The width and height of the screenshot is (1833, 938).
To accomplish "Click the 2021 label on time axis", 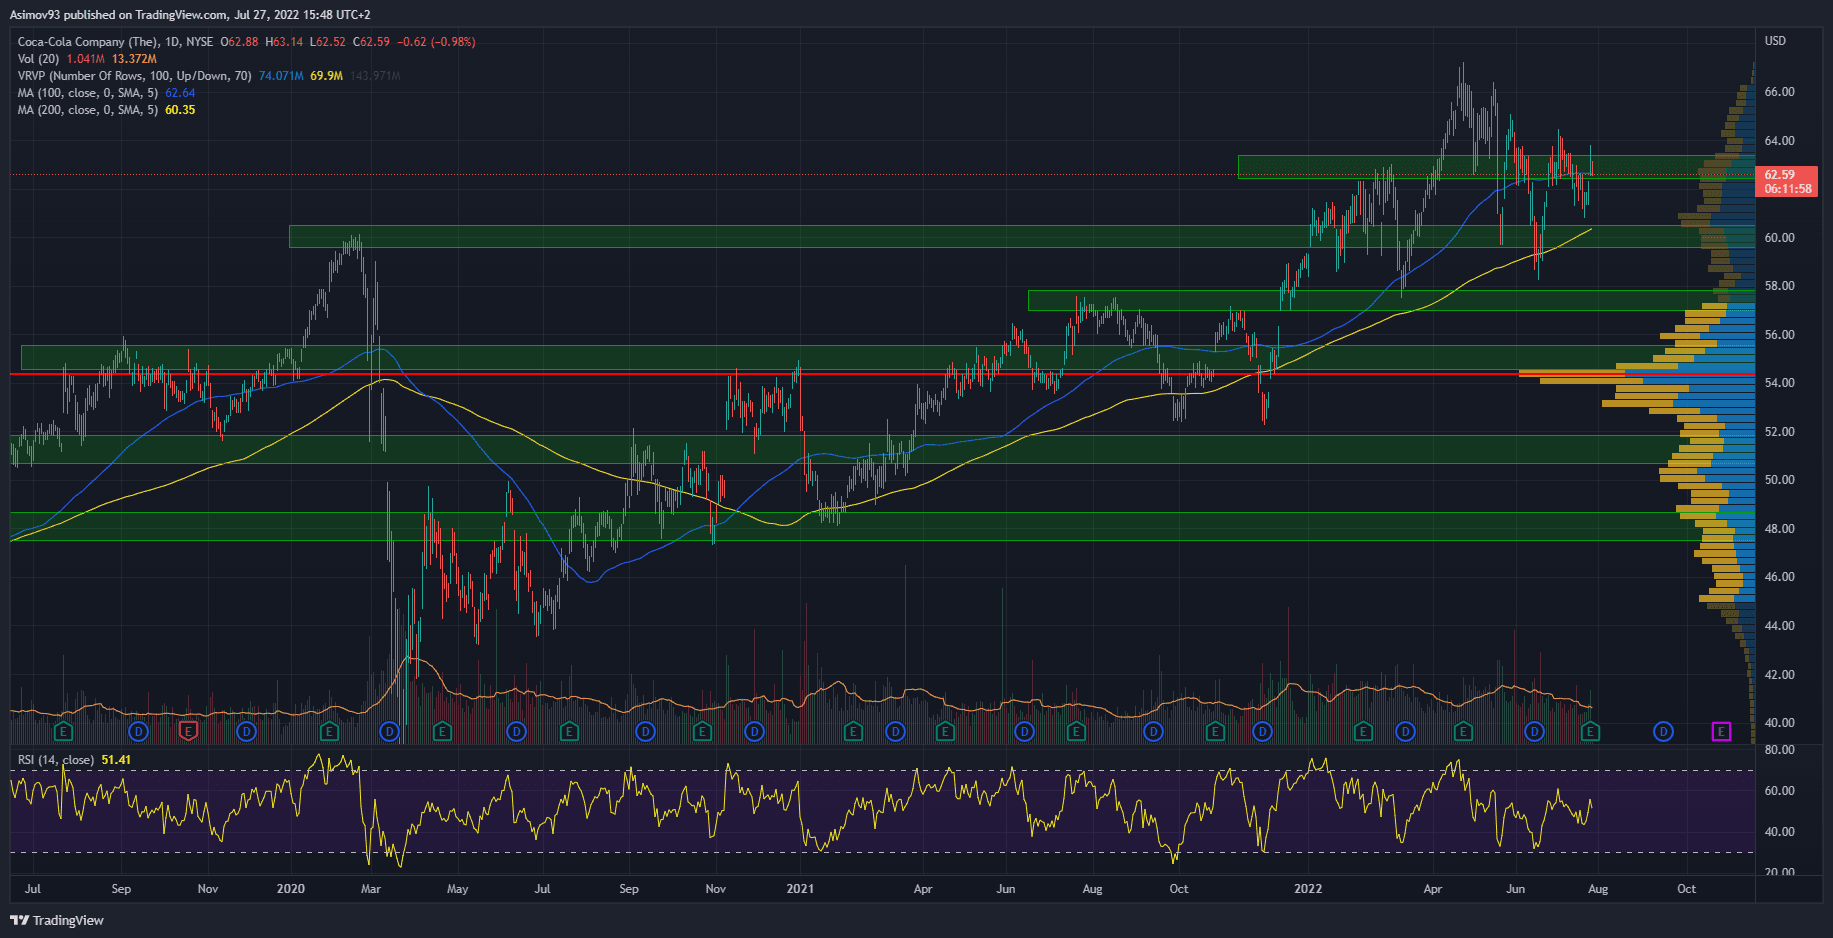I will 800,889.
